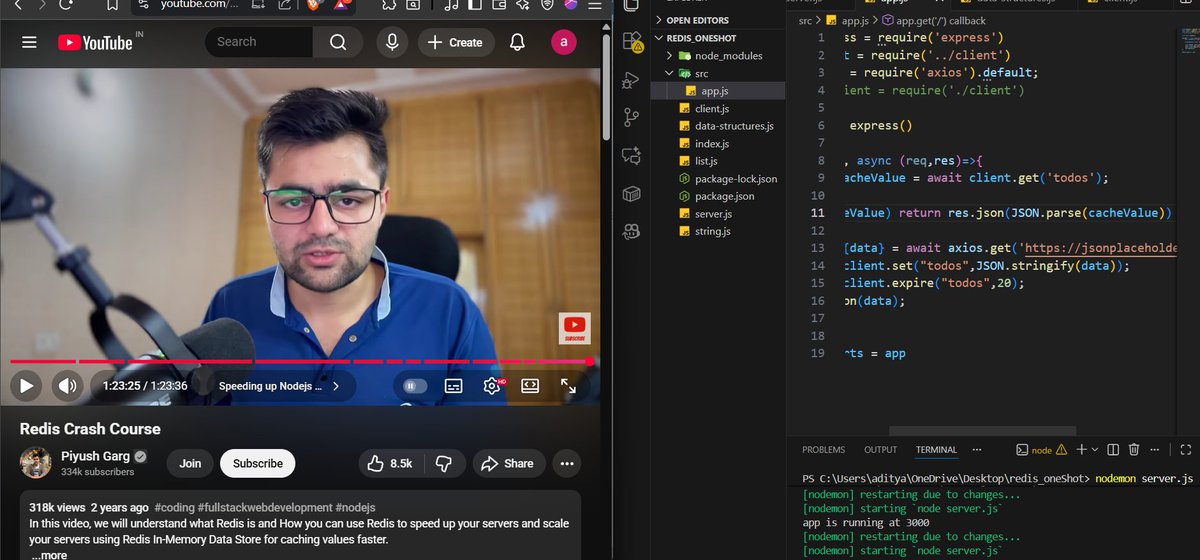Reload the browser page
1200x560 pixels.
(x=66, y=4)
